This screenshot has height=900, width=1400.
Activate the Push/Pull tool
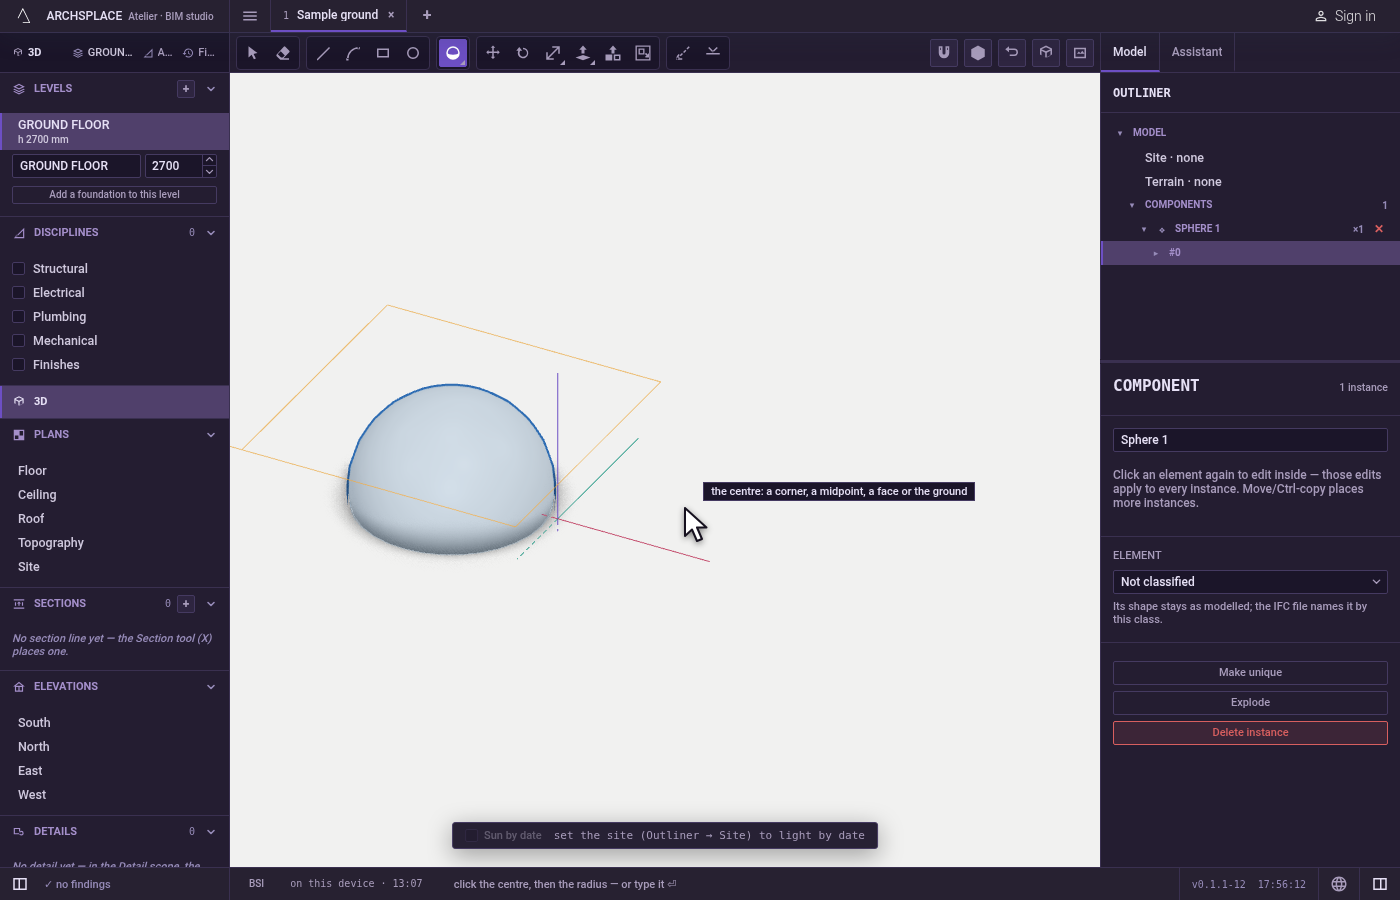tap(583, 53)
